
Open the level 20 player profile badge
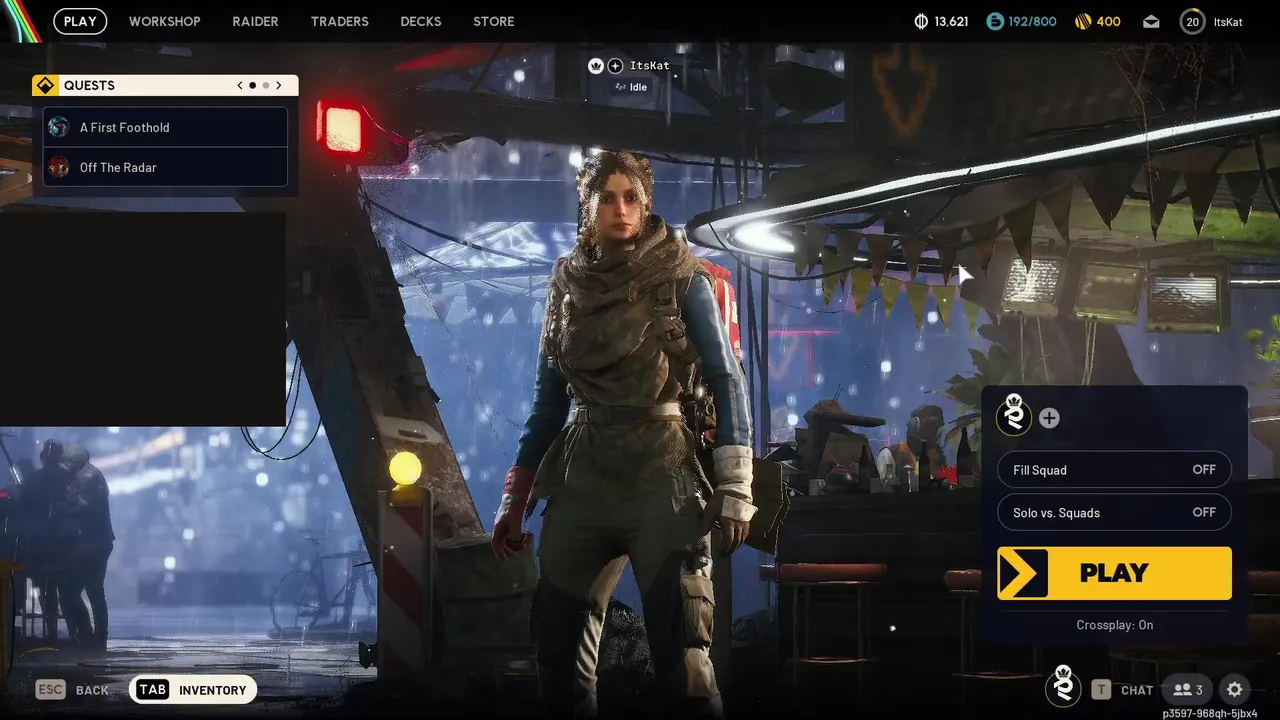pyautogui.click(x=1192, y=21)
